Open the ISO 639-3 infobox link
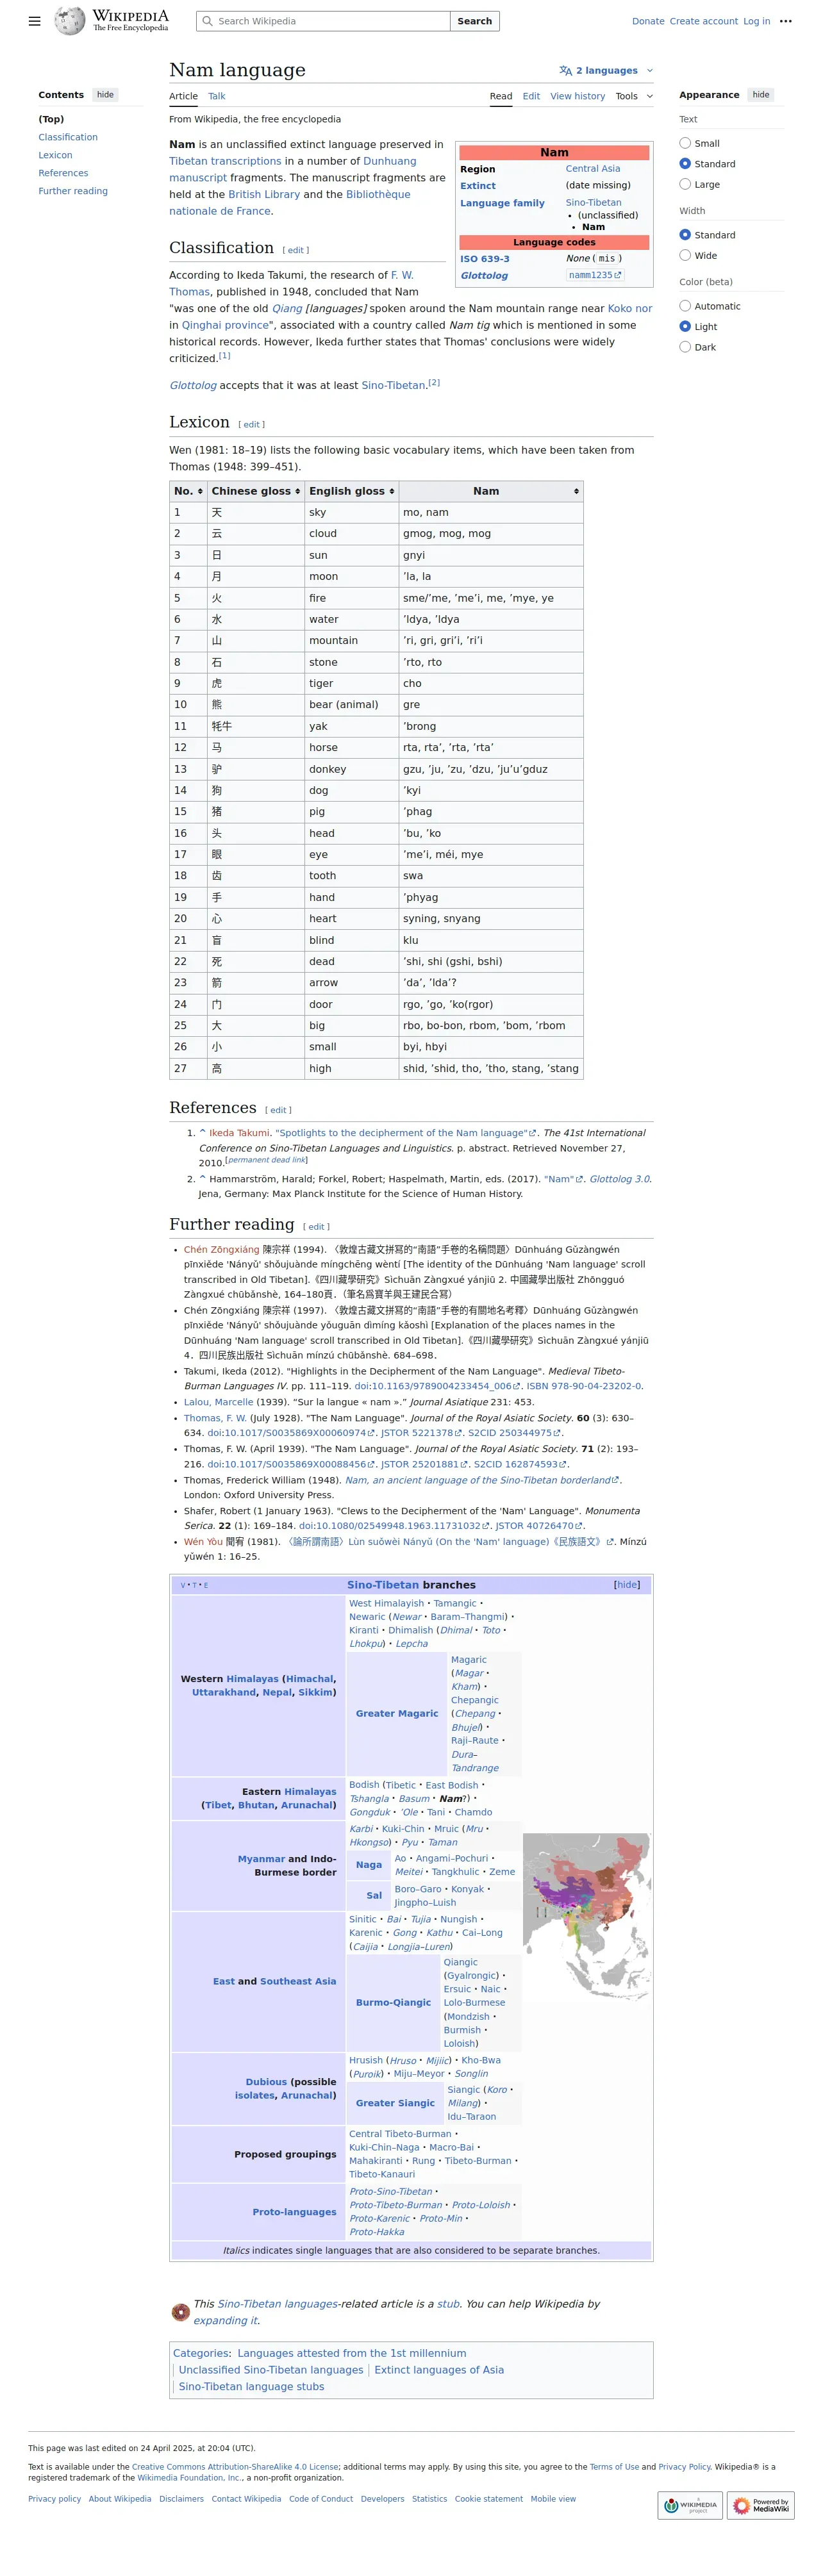 (x=485, y=259)
